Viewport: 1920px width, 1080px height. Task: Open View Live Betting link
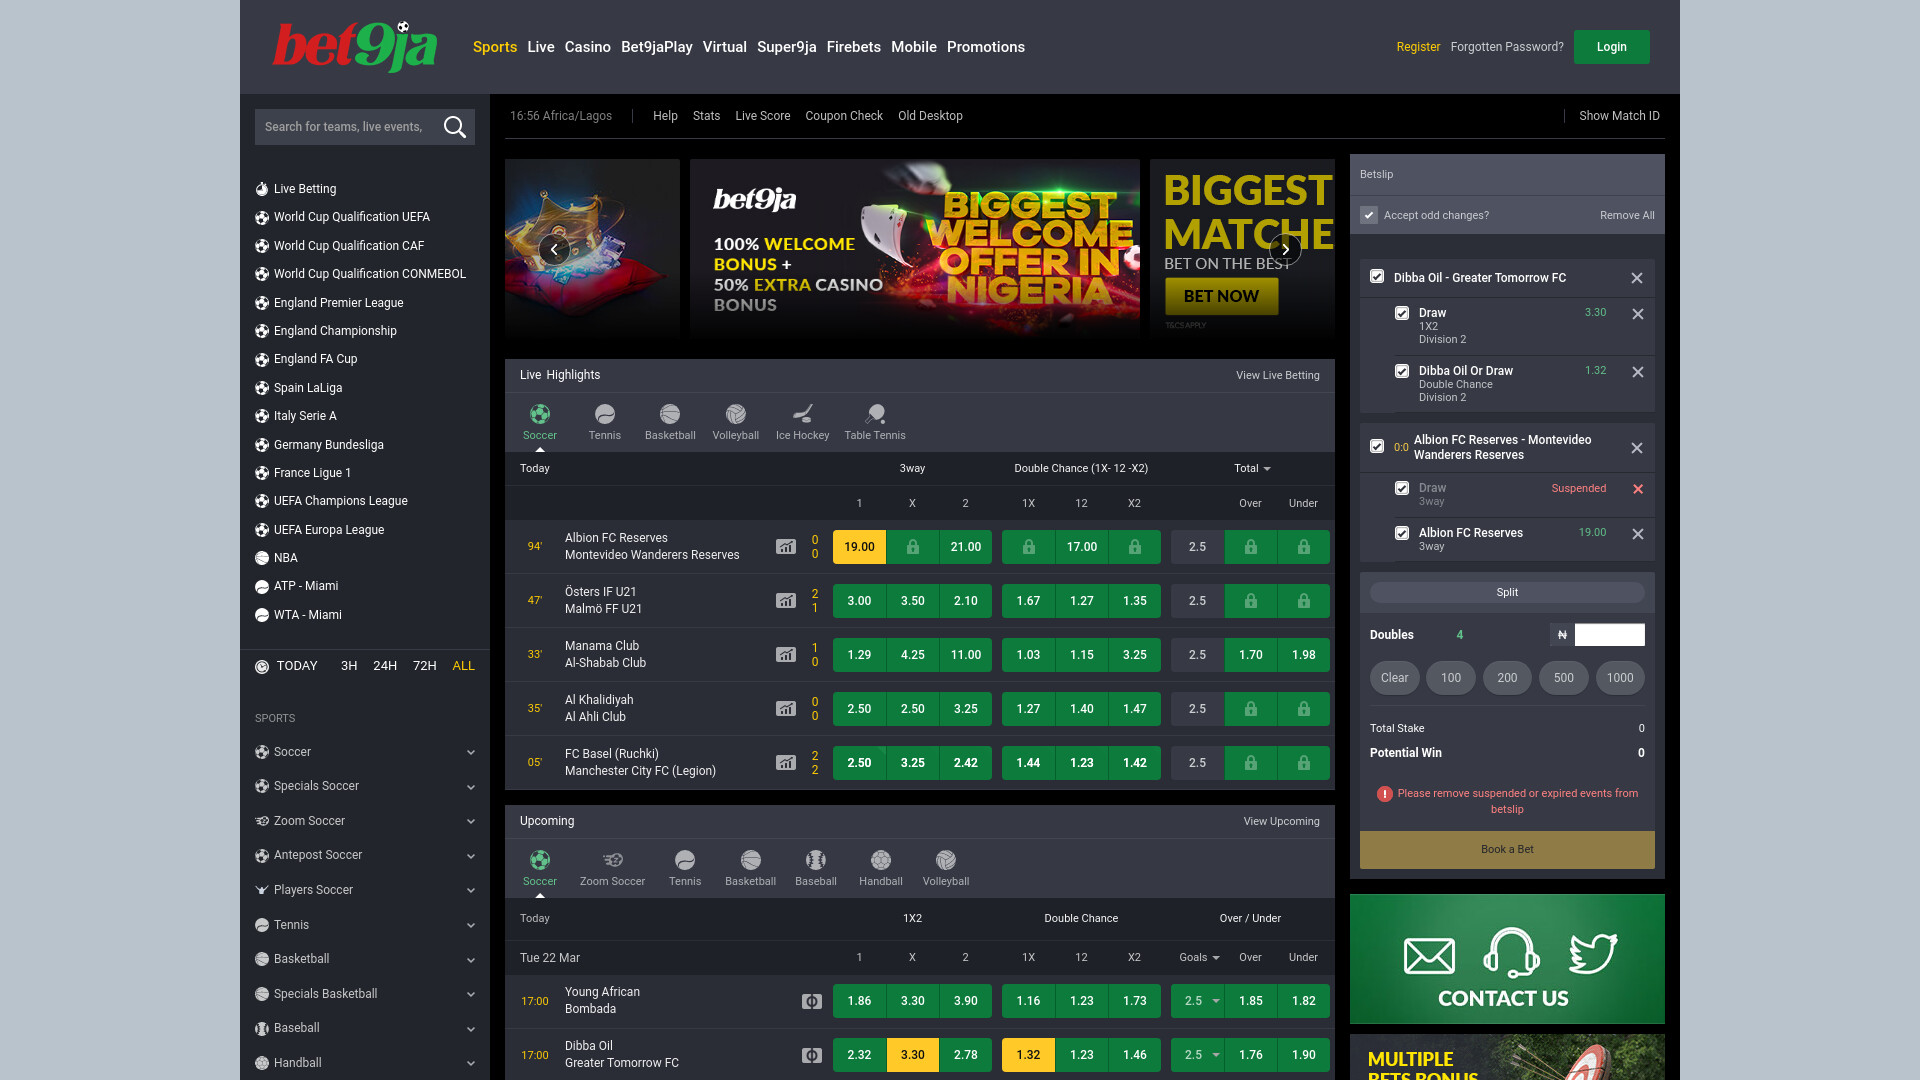coord(1277,375)
